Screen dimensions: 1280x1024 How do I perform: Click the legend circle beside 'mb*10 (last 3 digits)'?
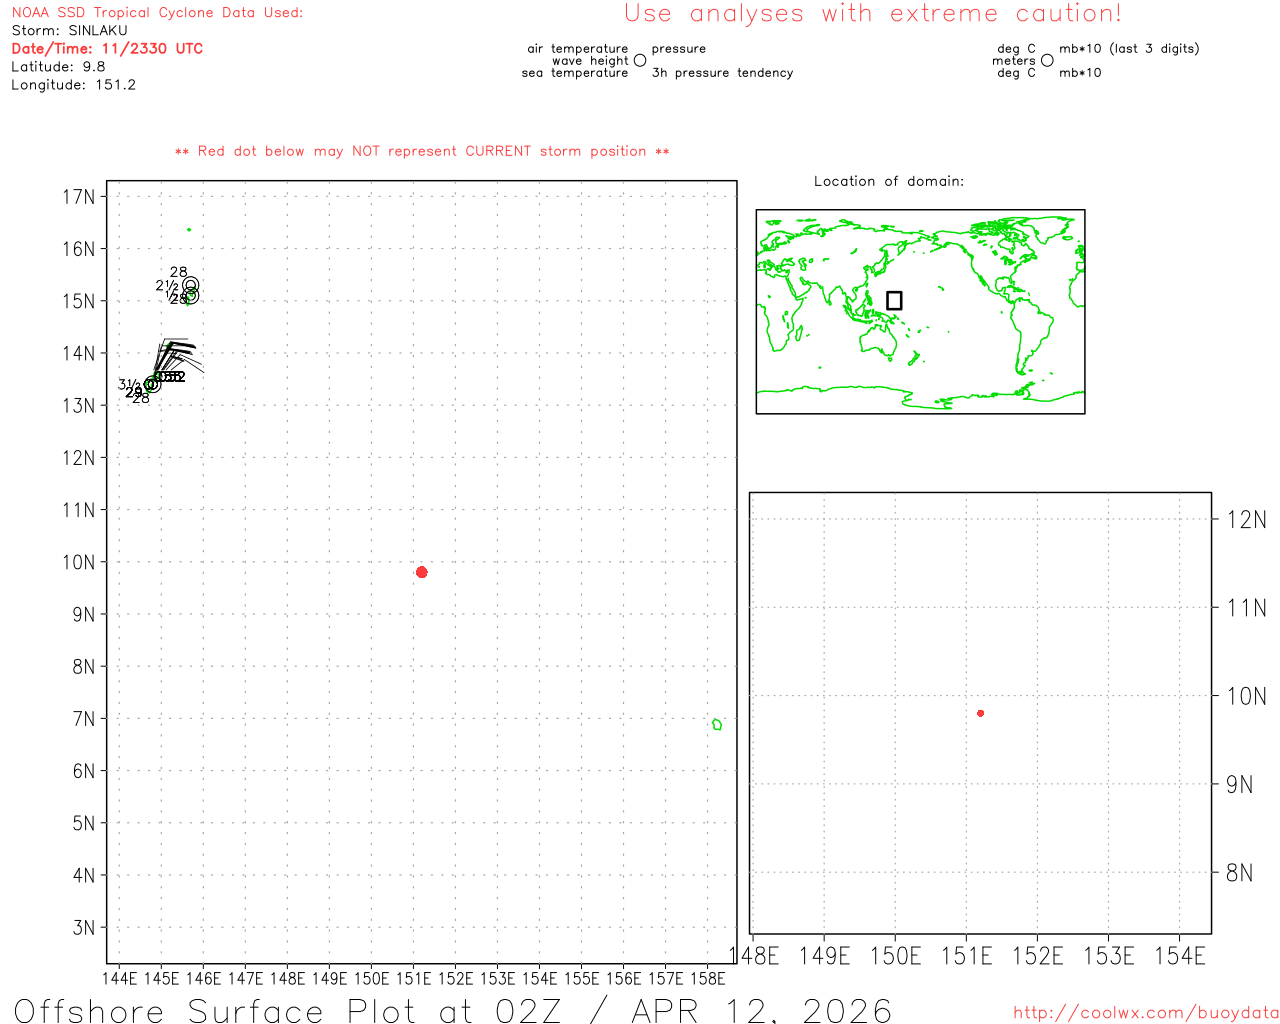tap(1047, 60)
